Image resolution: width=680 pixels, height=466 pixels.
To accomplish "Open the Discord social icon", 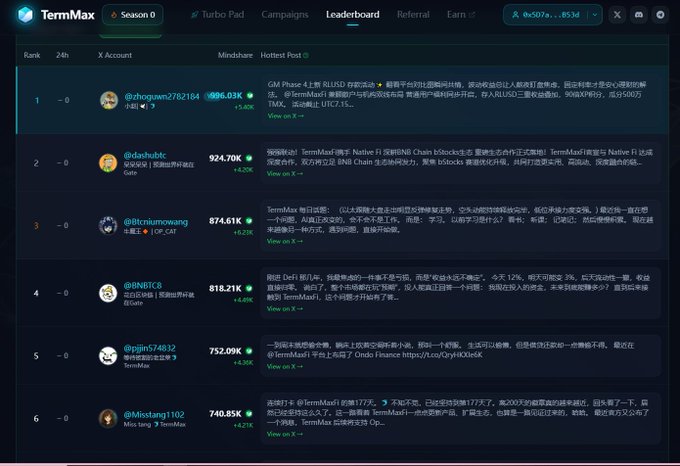I will coord(638,15).
